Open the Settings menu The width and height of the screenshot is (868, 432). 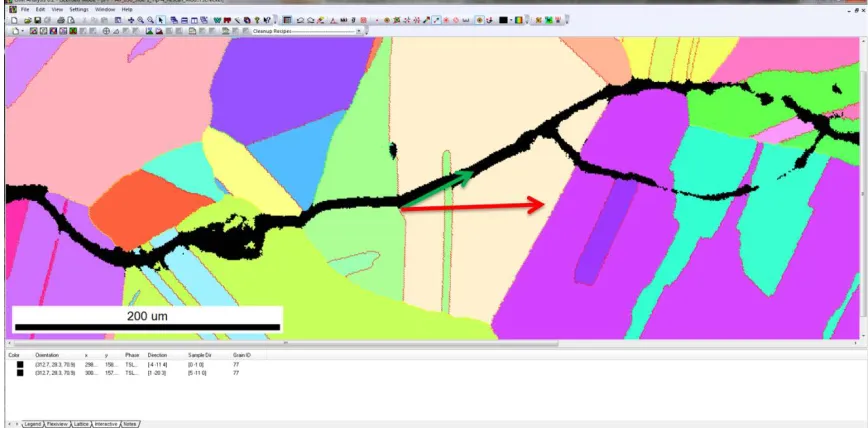pyautogui.click(x=79, y=9)
